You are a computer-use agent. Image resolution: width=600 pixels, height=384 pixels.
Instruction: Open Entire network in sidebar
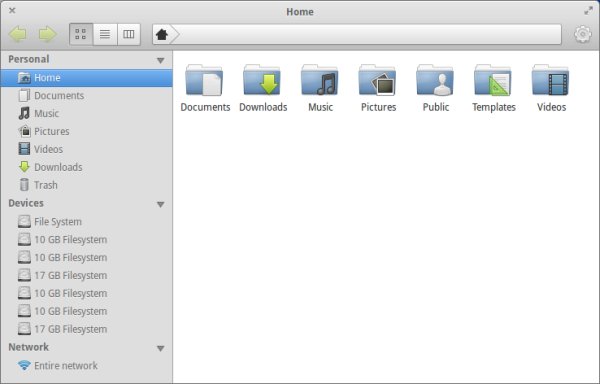tap(86, 366)
